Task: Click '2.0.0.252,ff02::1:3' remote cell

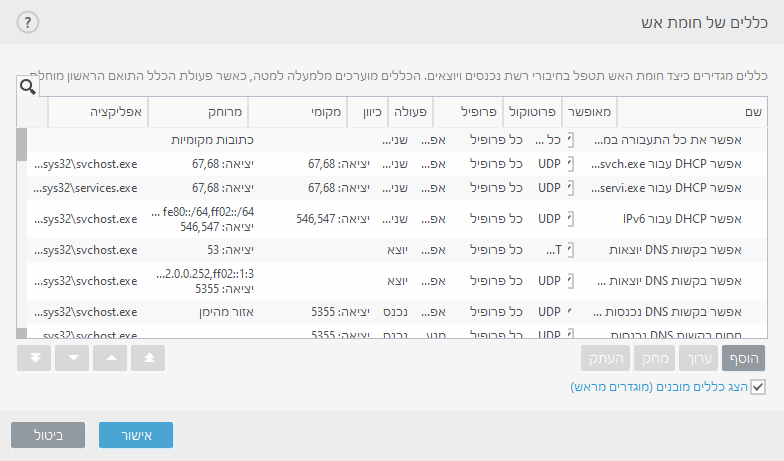Action: pos(205,274)
